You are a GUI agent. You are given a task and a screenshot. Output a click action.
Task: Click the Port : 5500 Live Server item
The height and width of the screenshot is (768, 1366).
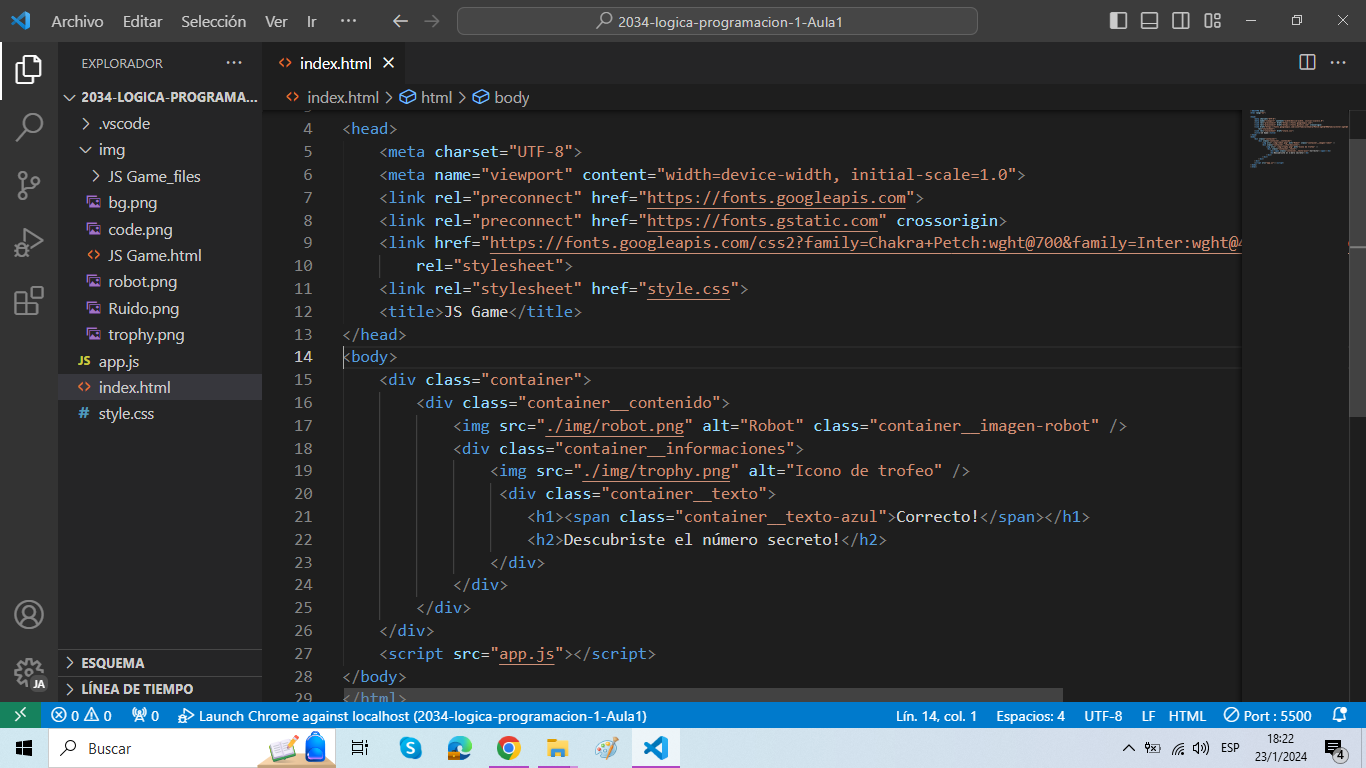[x=1267, y=716]
